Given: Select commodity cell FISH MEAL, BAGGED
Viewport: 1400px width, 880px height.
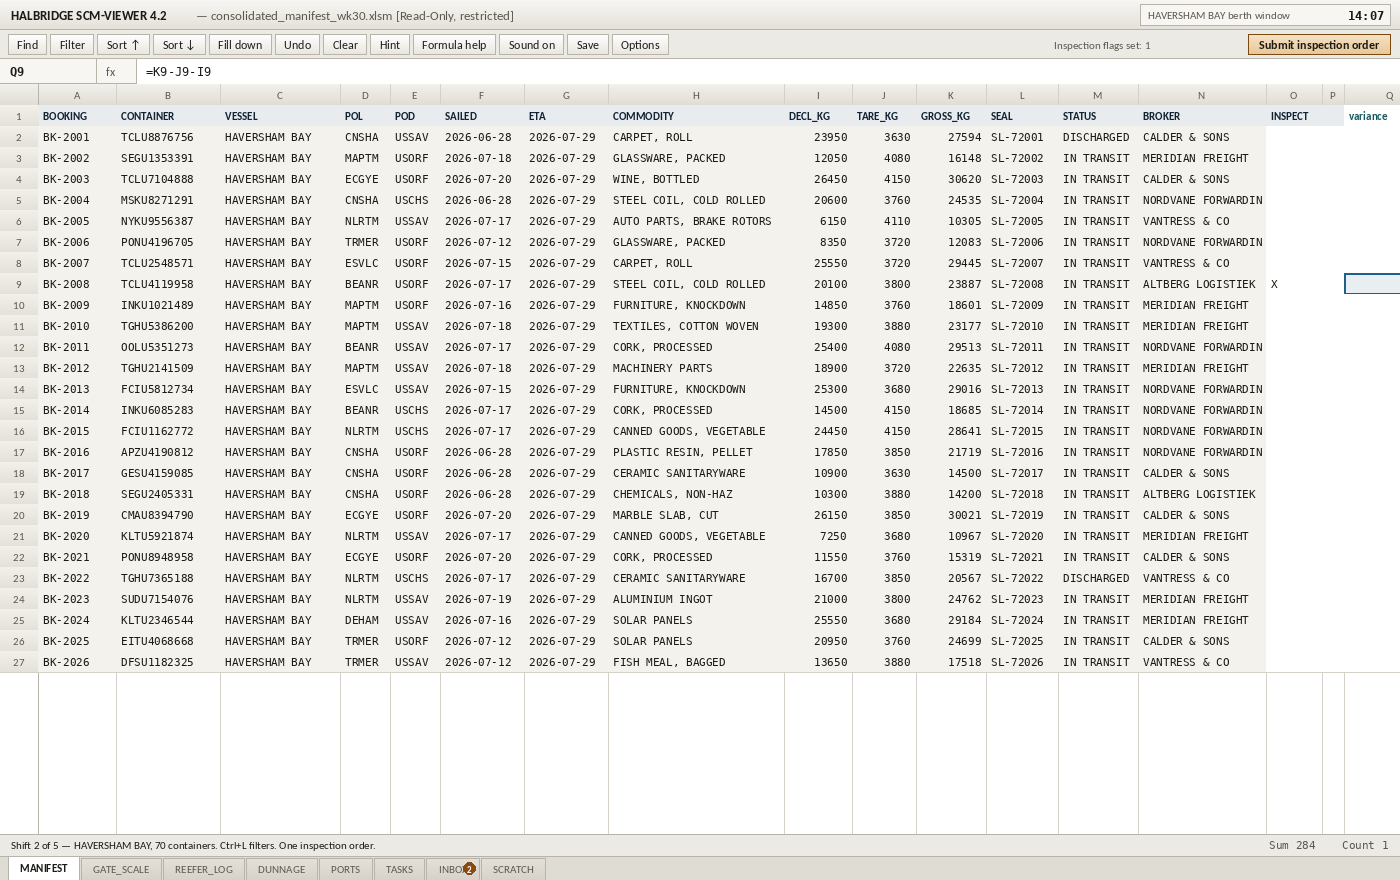Looking at the screenshot, I should [696, 662].
